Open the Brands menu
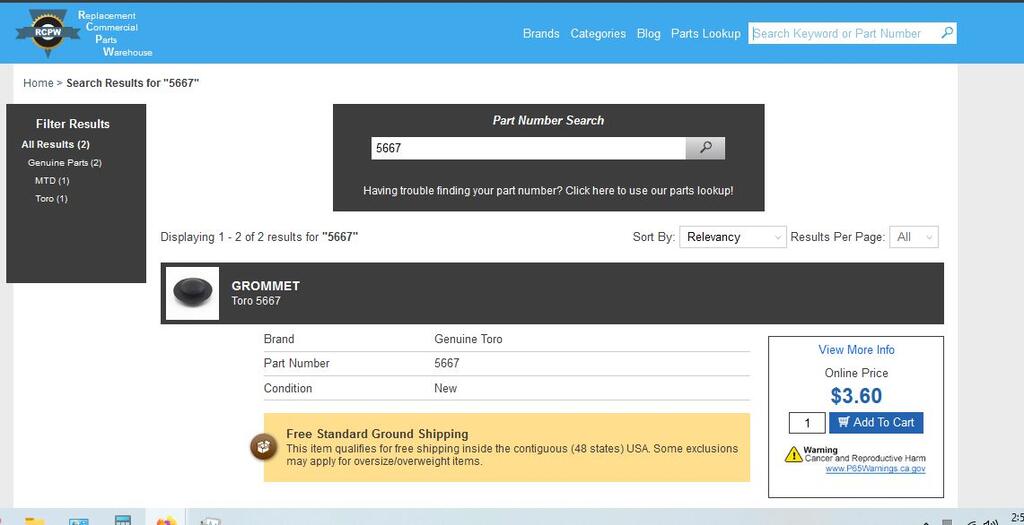 [541, 33]
